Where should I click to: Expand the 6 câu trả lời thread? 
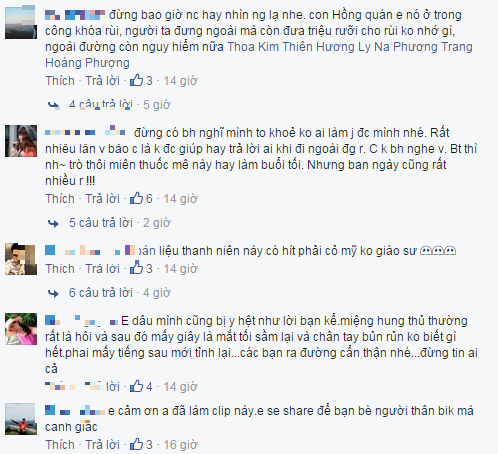(101, 293)
